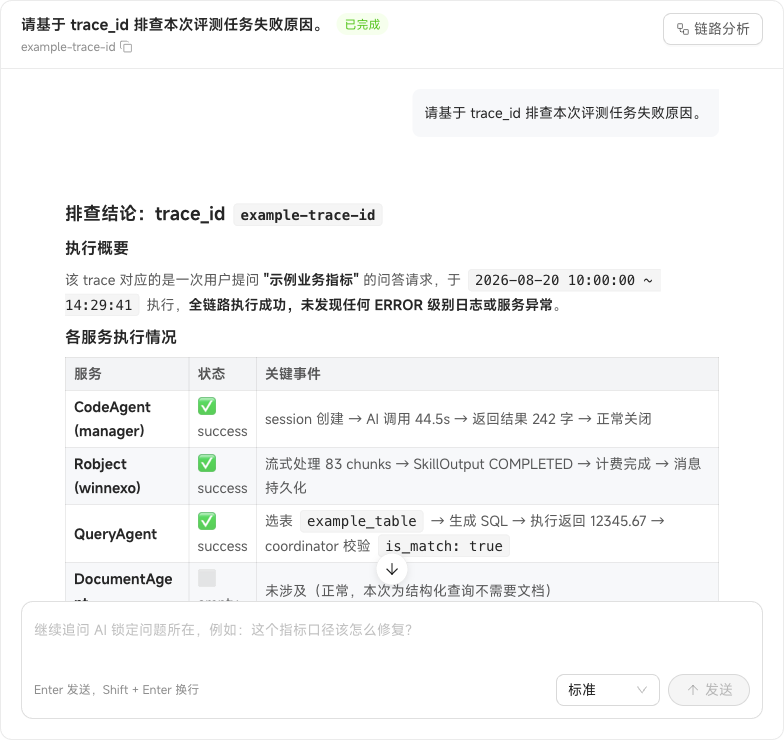Click the chevron of the 标准 selector
This screenshot has width=784, height=740.
click(642, 690)
